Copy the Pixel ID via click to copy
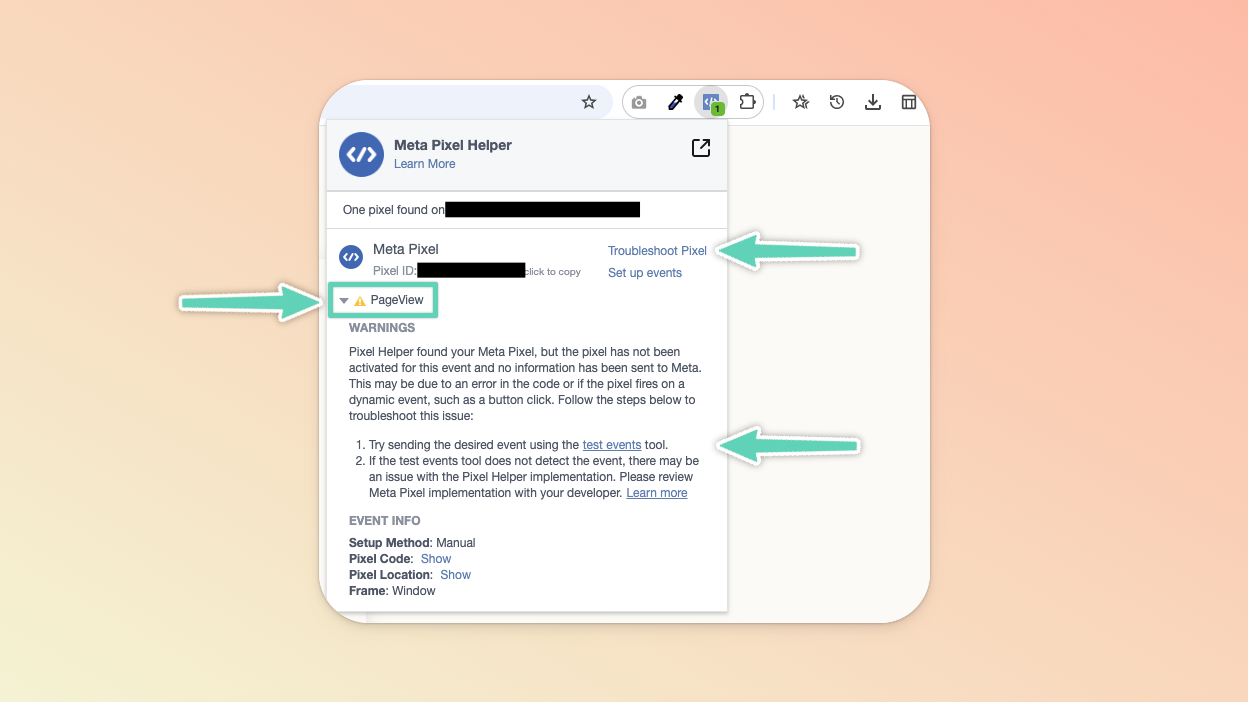The width and height of the screenshot is (1248, 702). click(x=553, y=272)
